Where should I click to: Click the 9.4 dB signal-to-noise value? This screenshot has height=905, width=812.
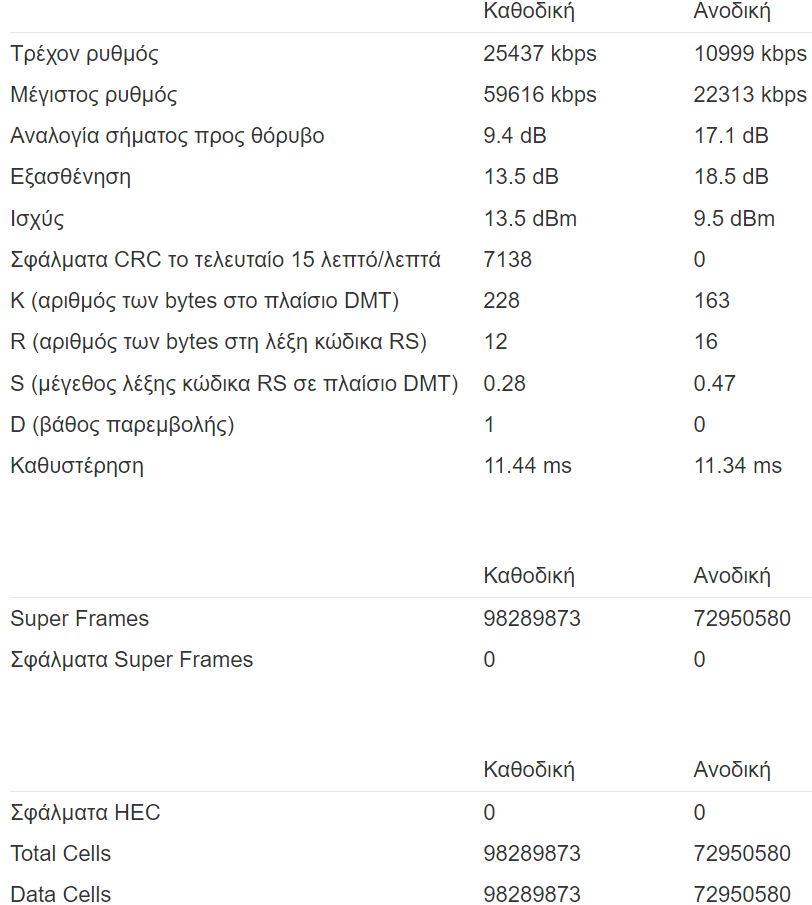515,136
